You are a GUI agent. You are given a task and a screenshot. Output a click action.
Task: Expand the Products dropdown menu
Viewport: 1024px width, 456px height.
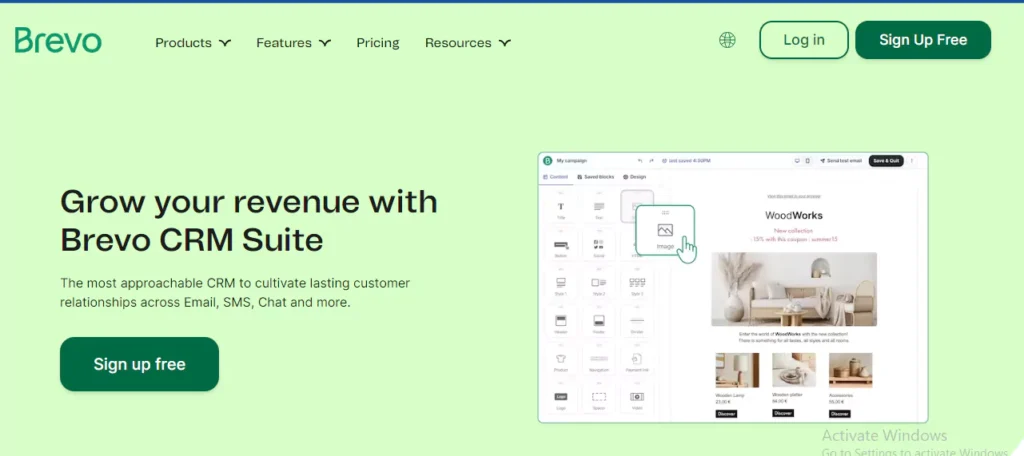coord(193,43)
